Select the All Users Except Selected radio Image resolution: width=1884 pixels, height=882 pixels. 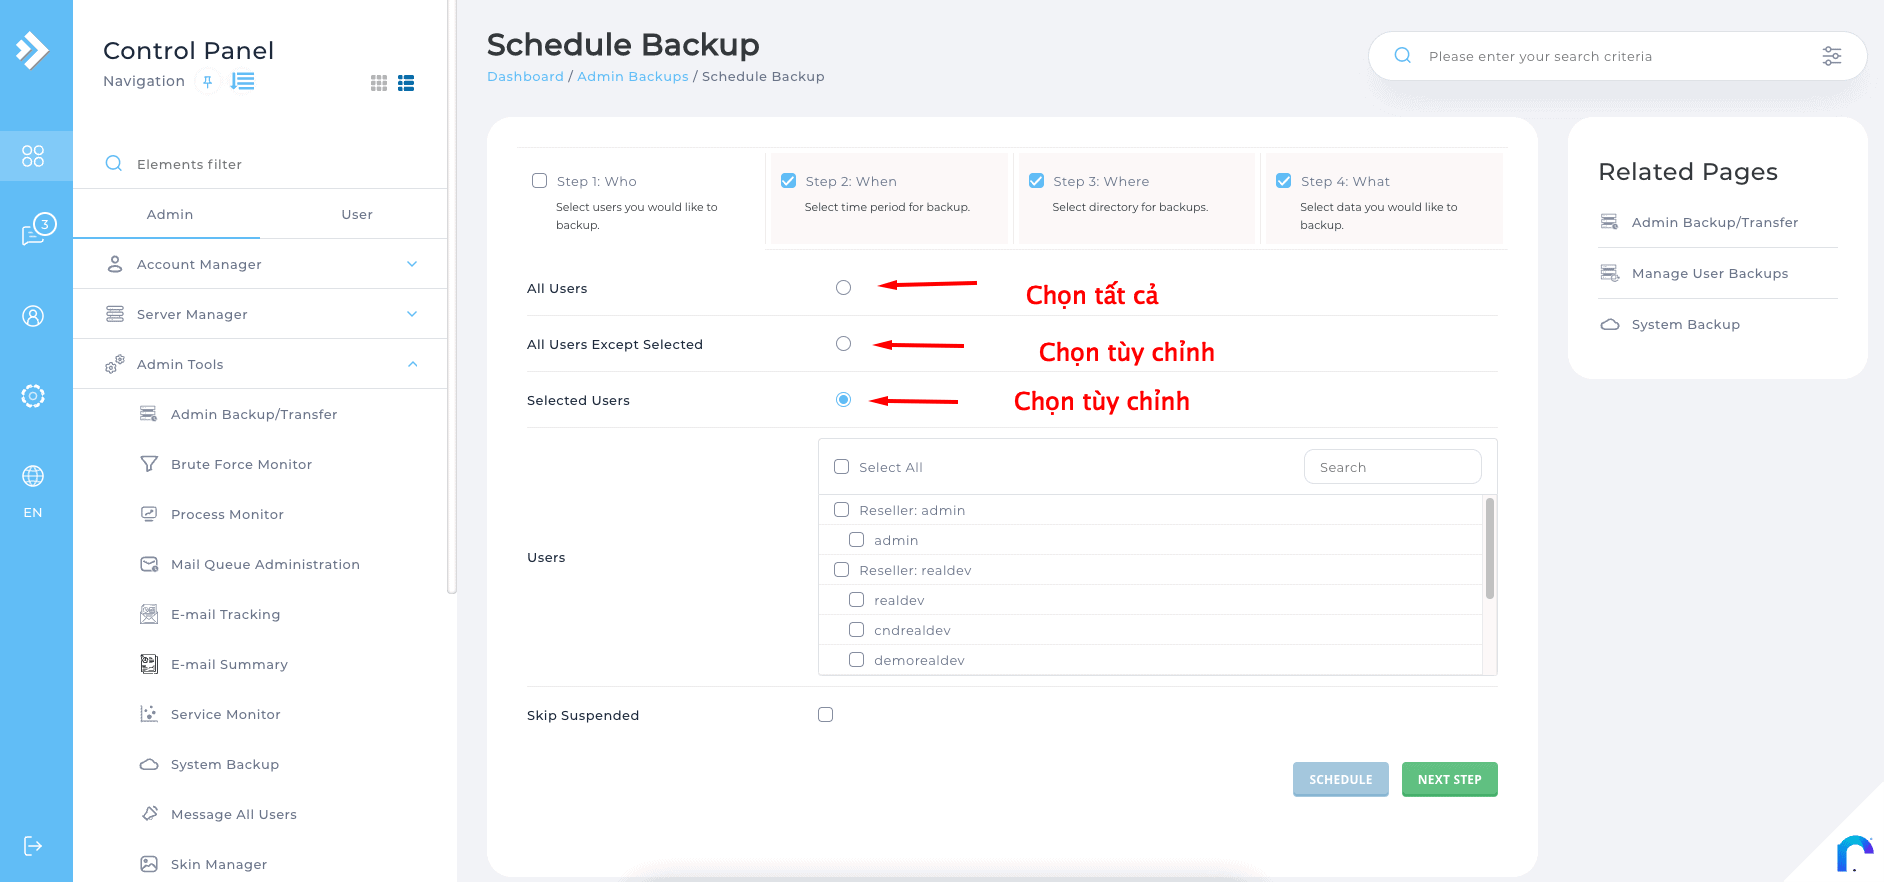point(844,344)
